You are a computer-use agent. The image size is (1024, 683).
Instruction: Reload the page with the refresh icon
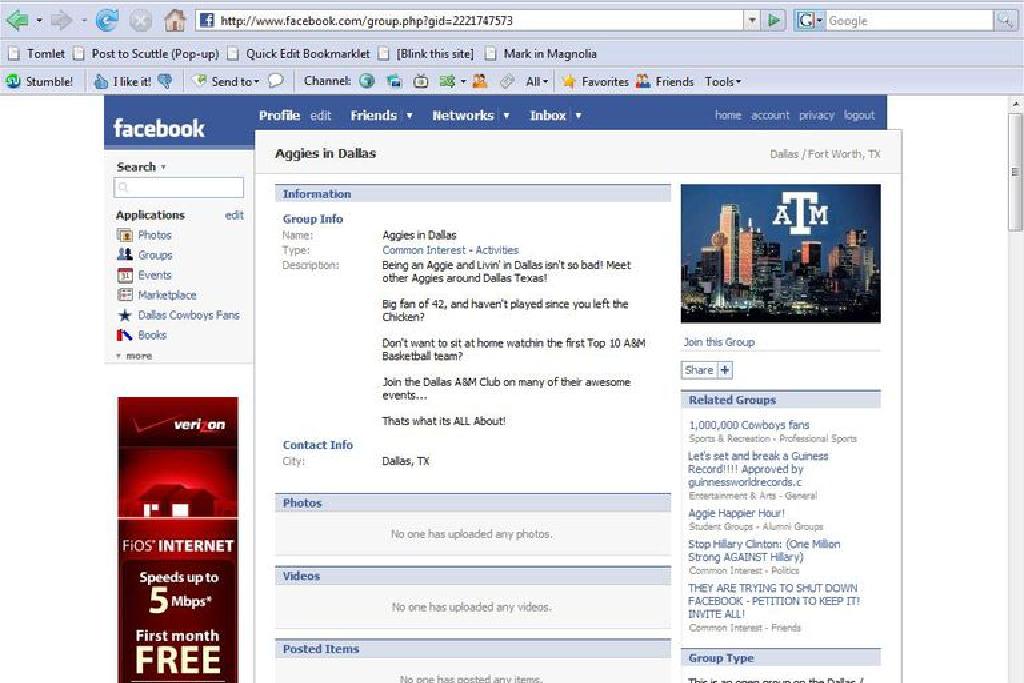point(106,21)
